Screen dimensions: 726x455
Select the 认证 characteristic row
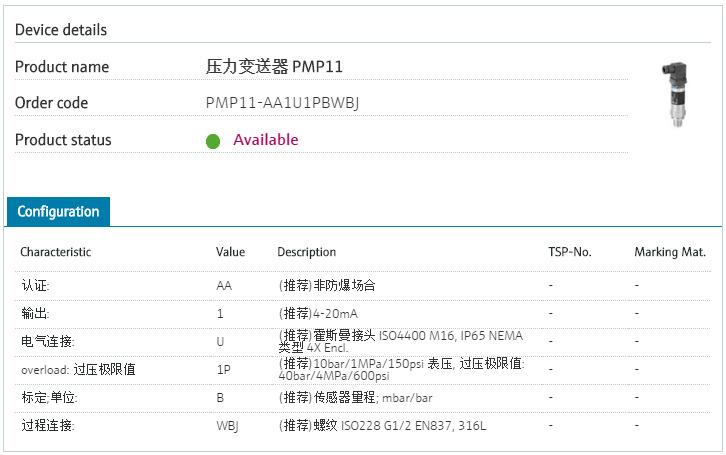(35, 286)
